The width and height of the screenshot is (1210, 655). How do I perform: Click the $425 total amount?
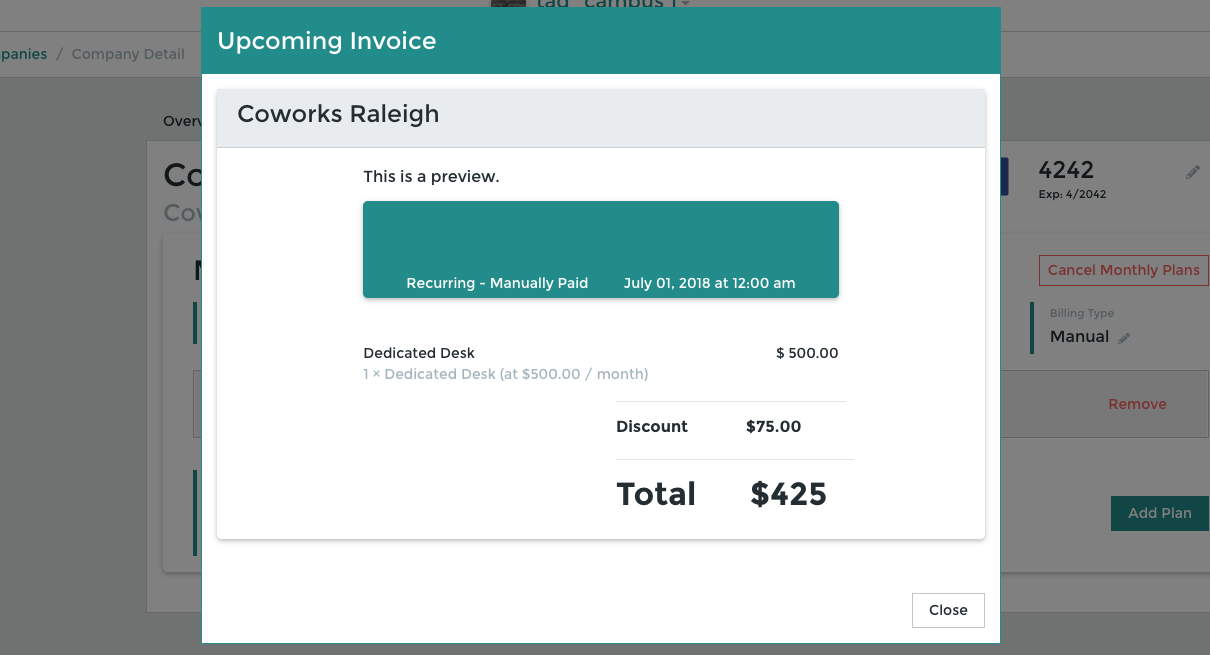pos(788,494)
